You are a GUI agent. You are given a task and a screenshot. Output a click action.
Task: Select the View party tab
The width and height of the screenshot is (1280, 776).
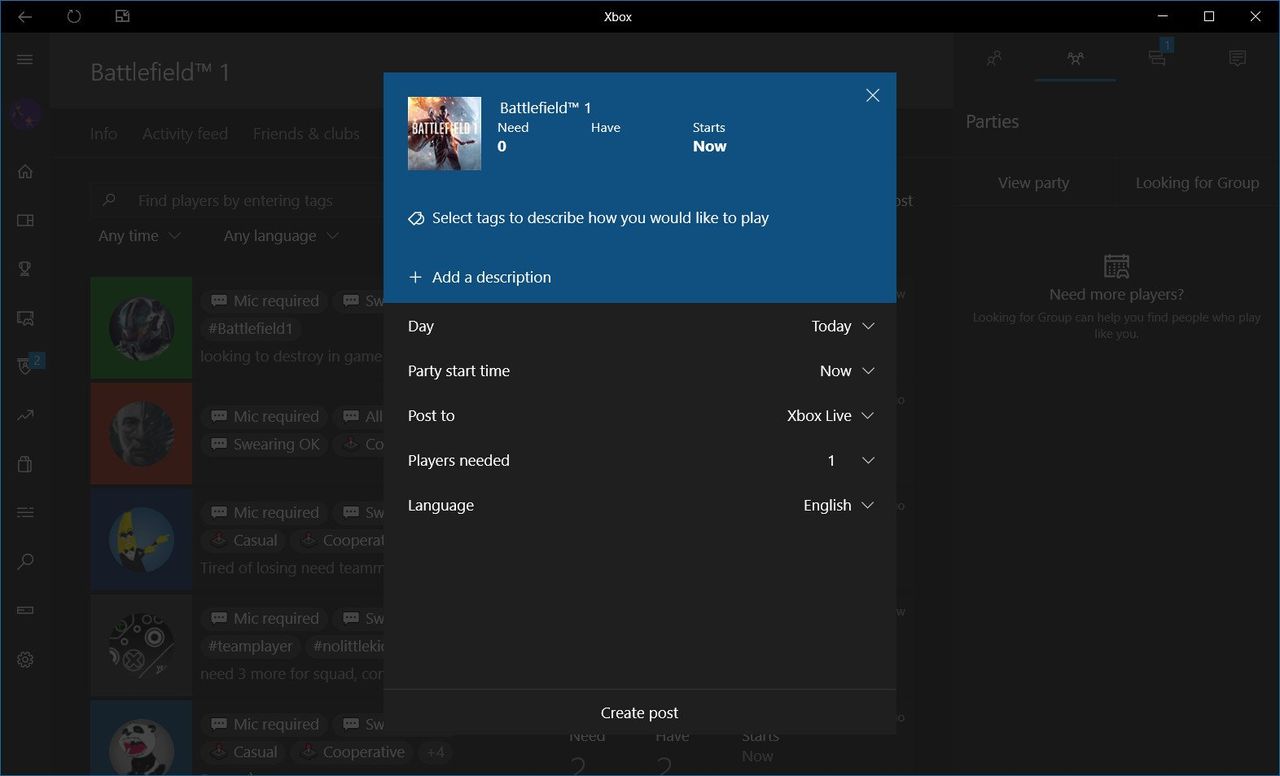point(1033,183)
